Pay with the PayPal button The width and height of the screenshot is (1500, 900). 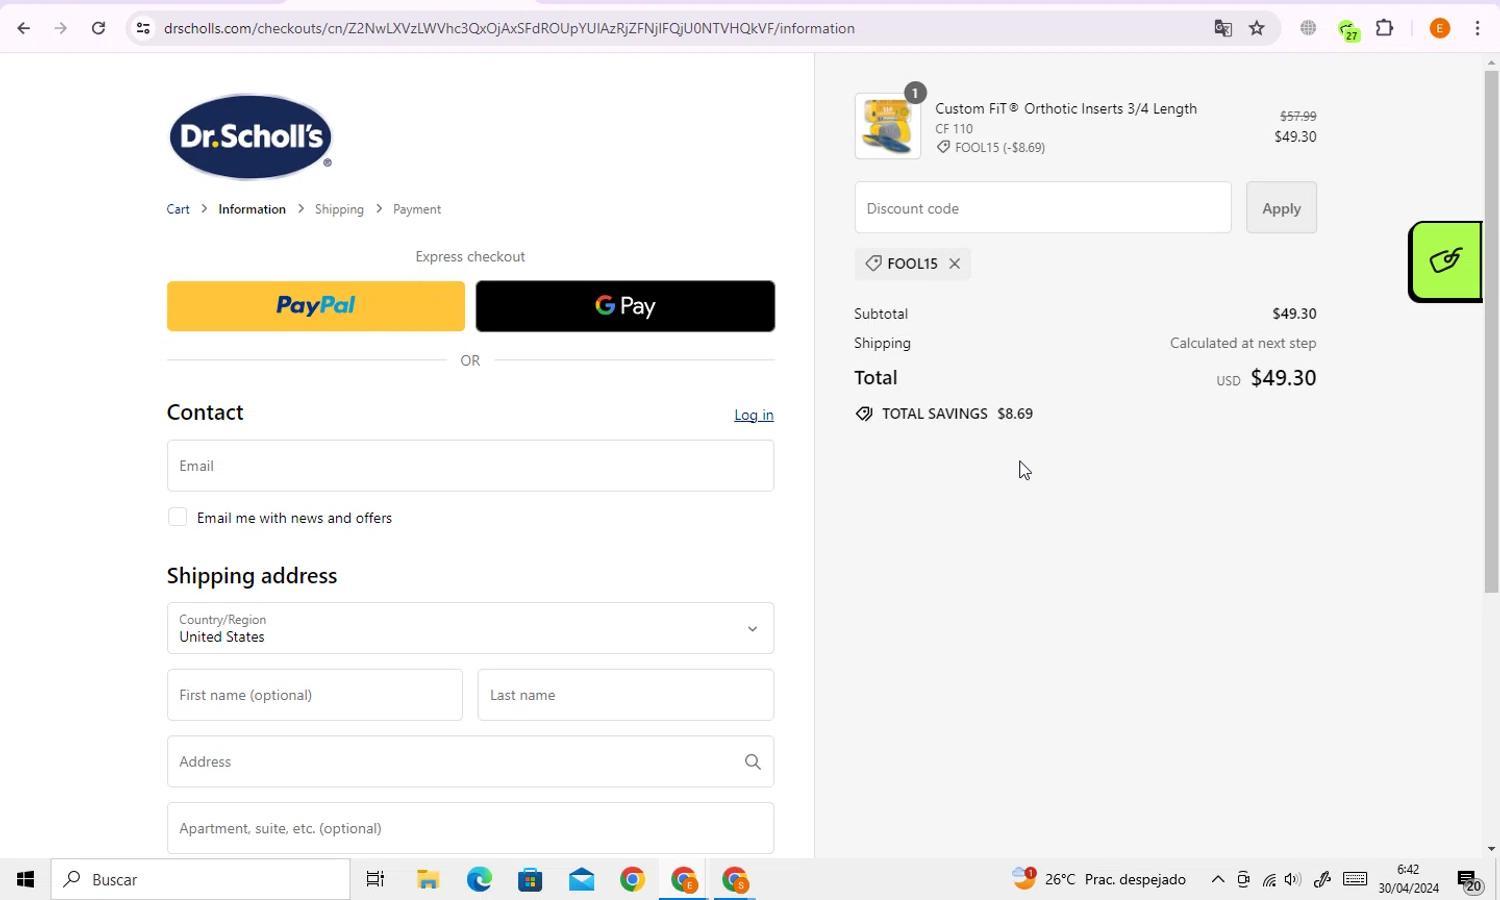coord(315,306)
